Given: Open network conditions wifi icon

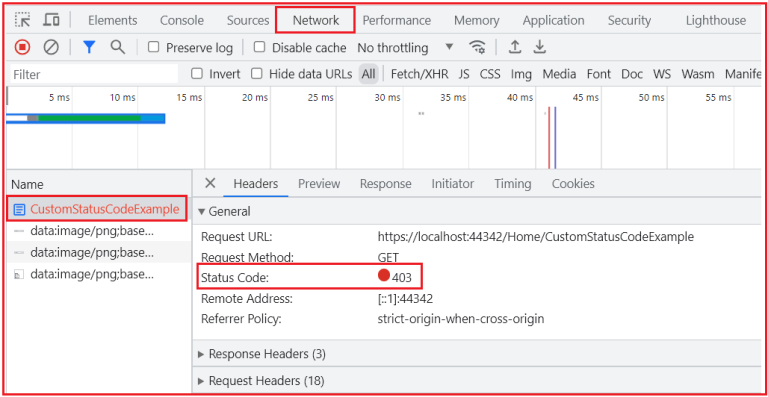Looking at the screenshot, I should click(477, 47).
